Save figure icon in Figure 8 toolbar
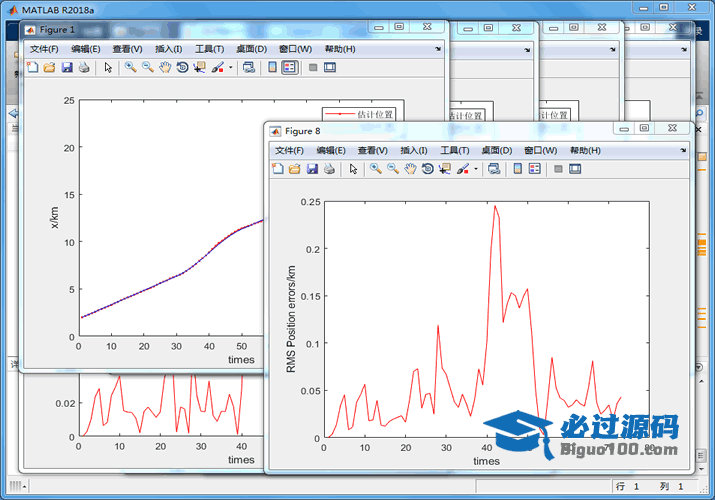 (x=312, y=169)
